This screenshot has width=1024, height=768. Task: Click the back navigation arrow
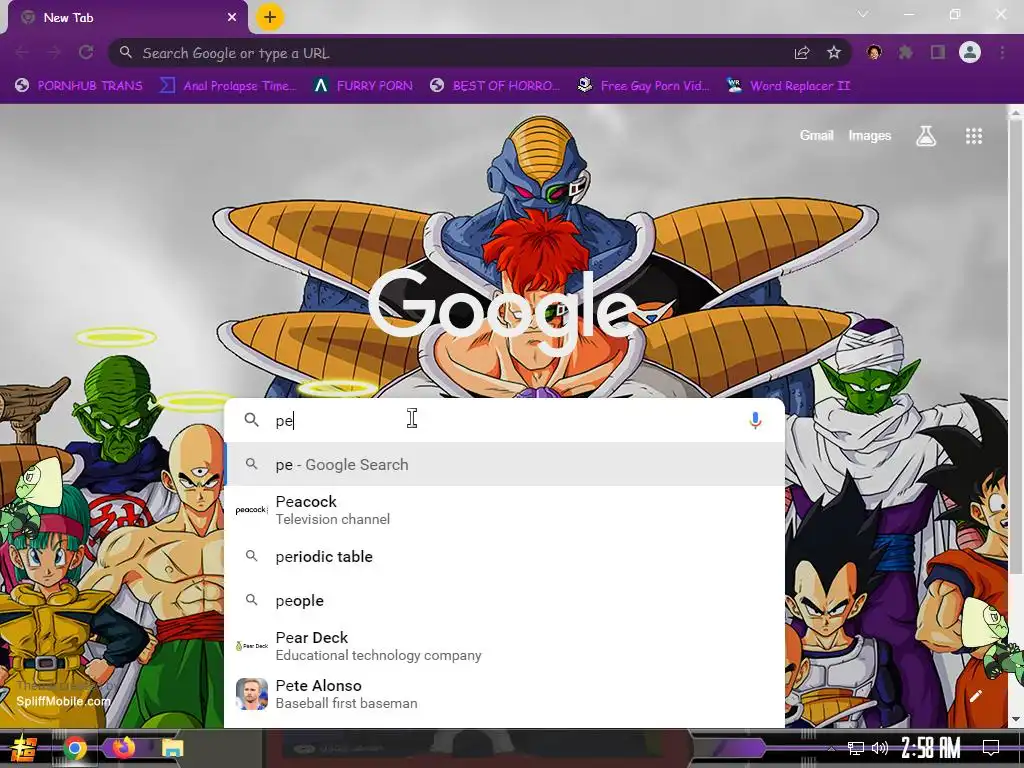[22, 52]
